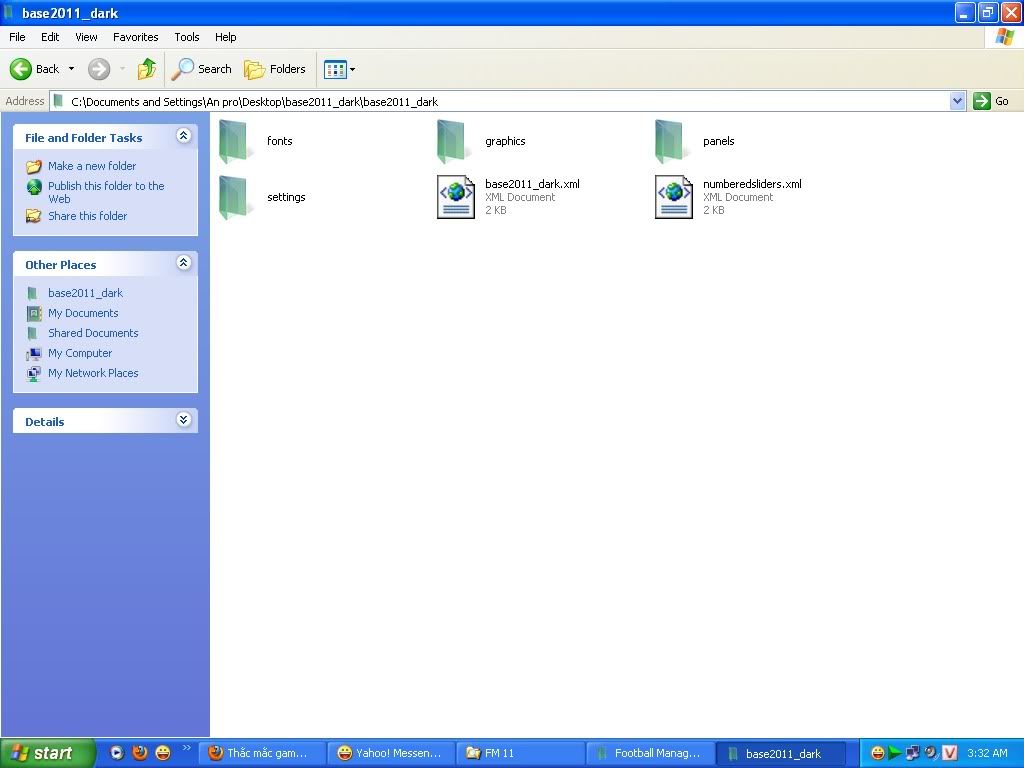1024x768 pixels.
Task: Open the Back history dropdown arrow
Action: tap(71, 69)
